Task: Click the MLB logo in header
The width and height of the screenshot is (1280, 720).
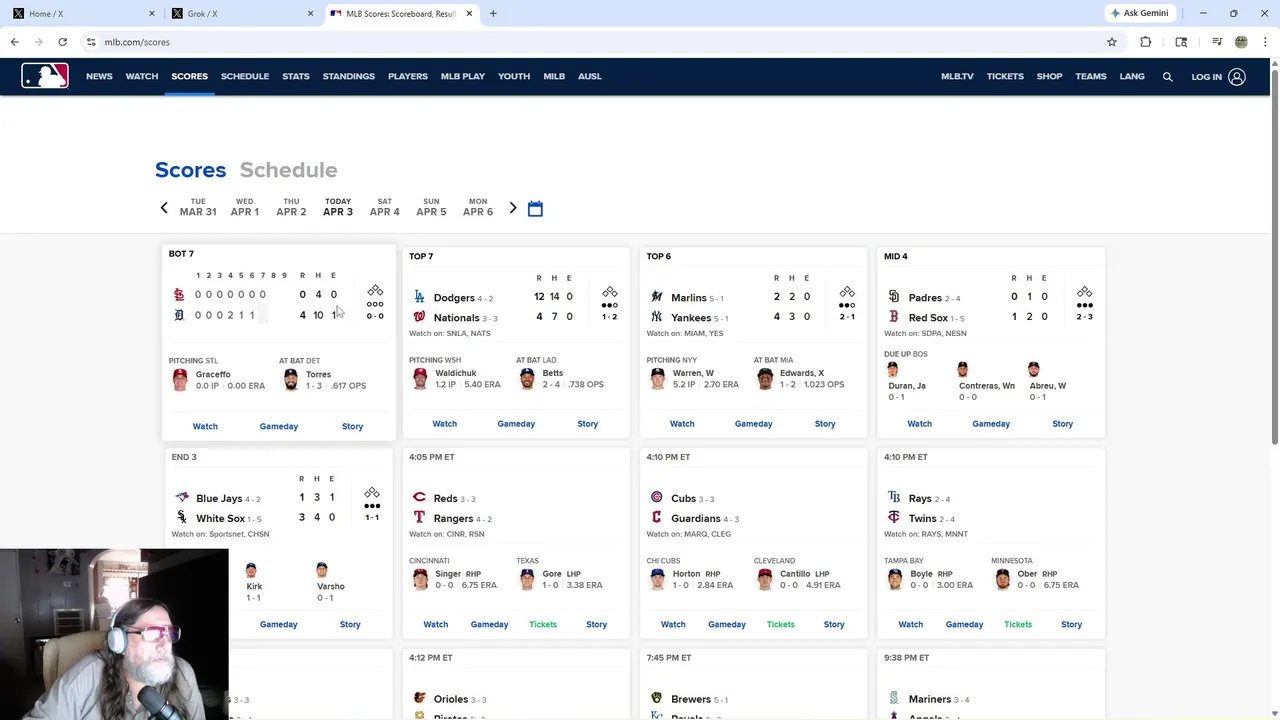Action: click(x=45, y=76)
